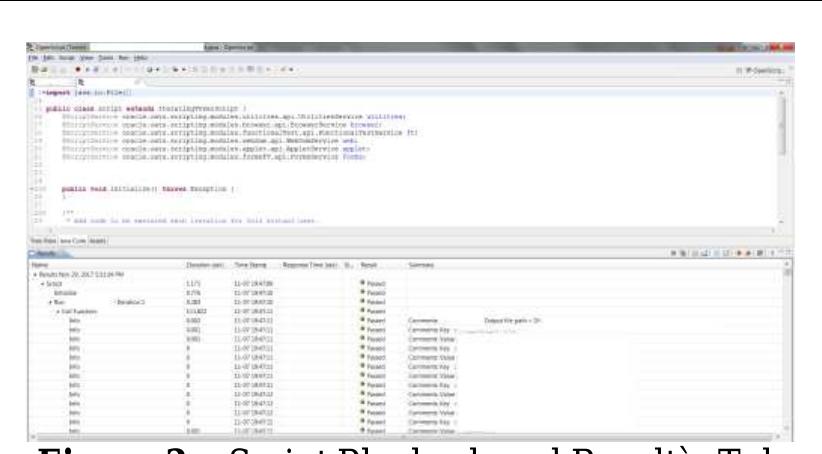Click the Response Time (sec) column header
The height and width of the screenshot is (454, 822).
click(x=310, y=265)
